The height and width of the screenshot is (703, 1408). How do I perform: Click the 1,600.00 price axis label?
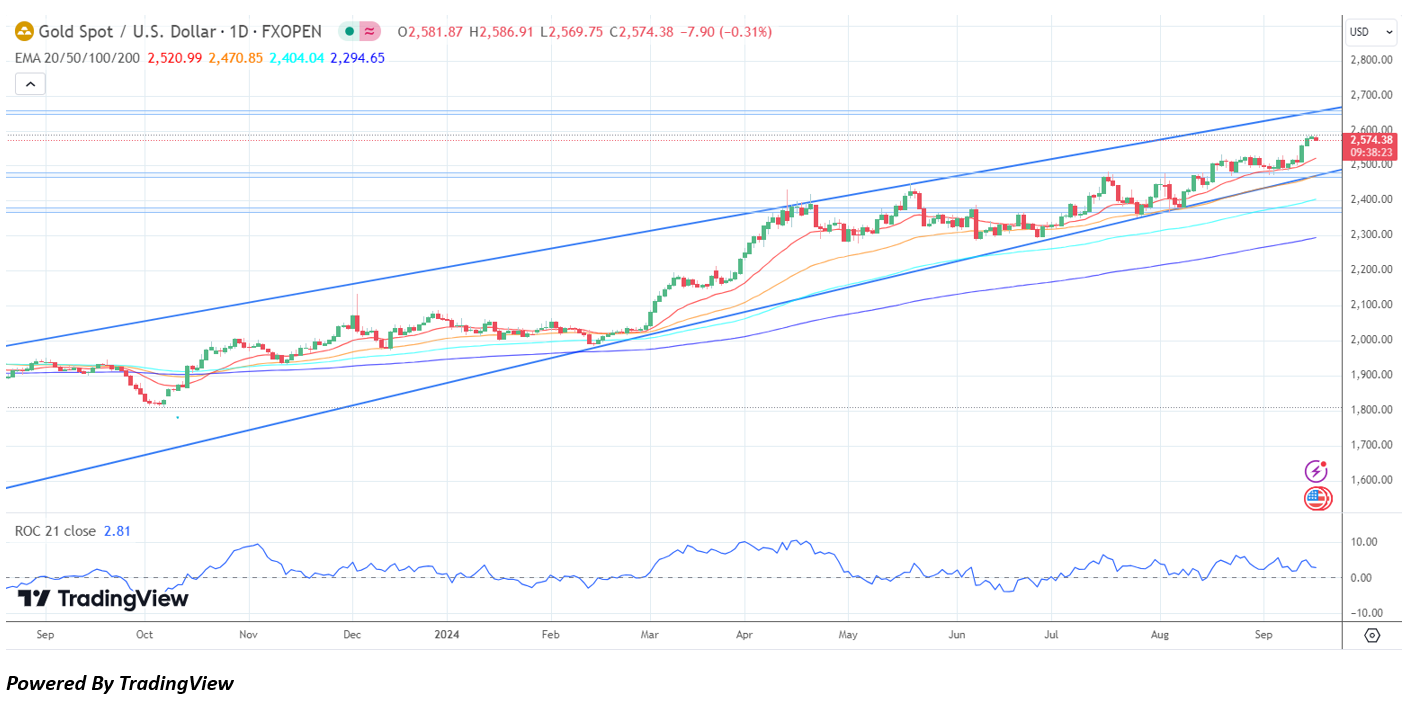coord(1370,480)
